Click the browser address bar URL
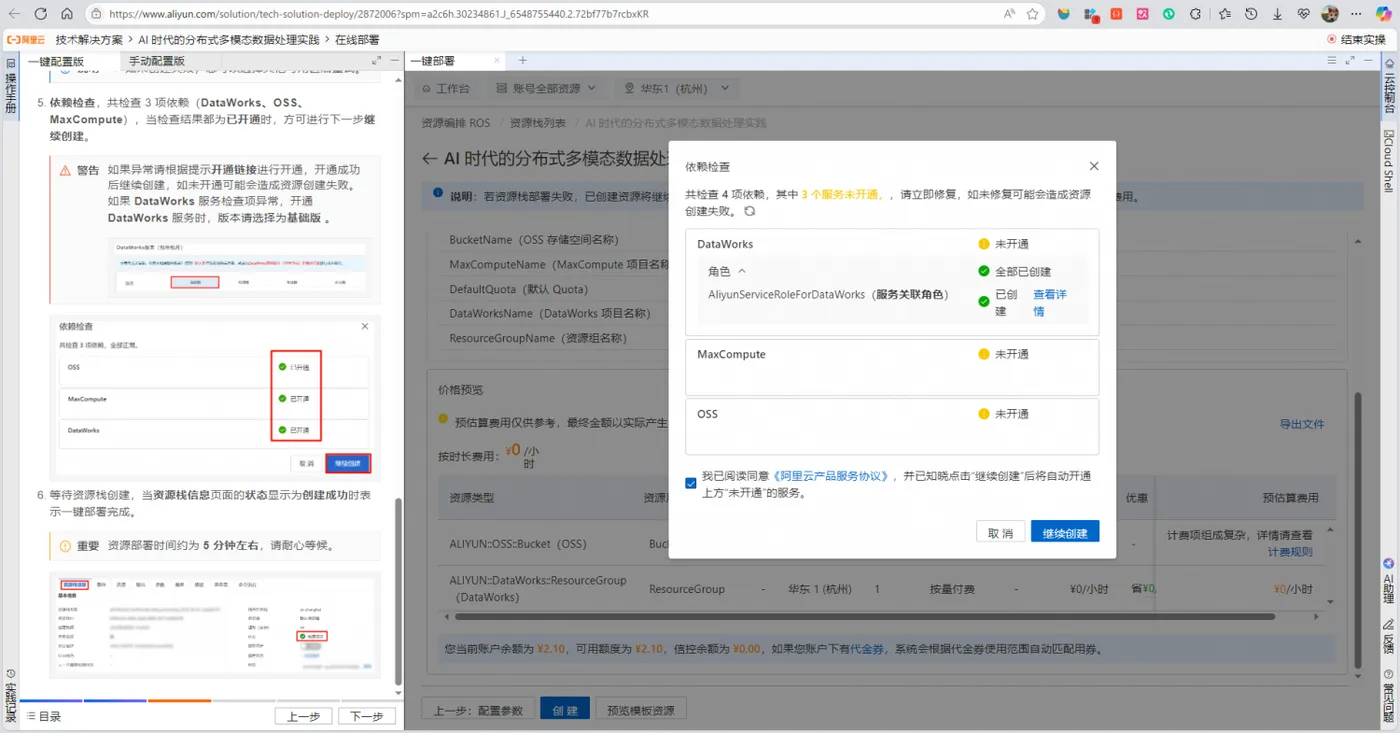Viewport: 1400px width, 733px height. point(378,14)
